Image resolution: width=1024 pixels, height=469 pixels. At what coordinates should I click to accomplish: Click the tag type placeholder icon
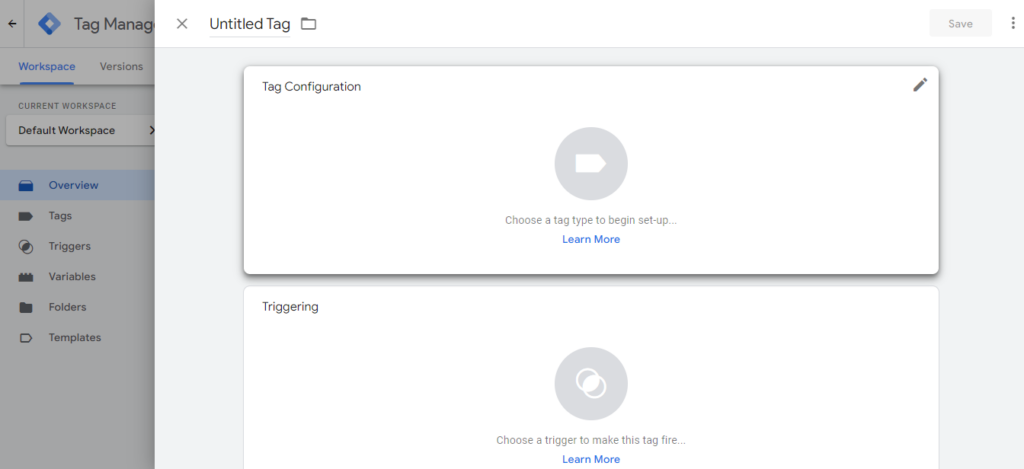(x=591, y=164)
